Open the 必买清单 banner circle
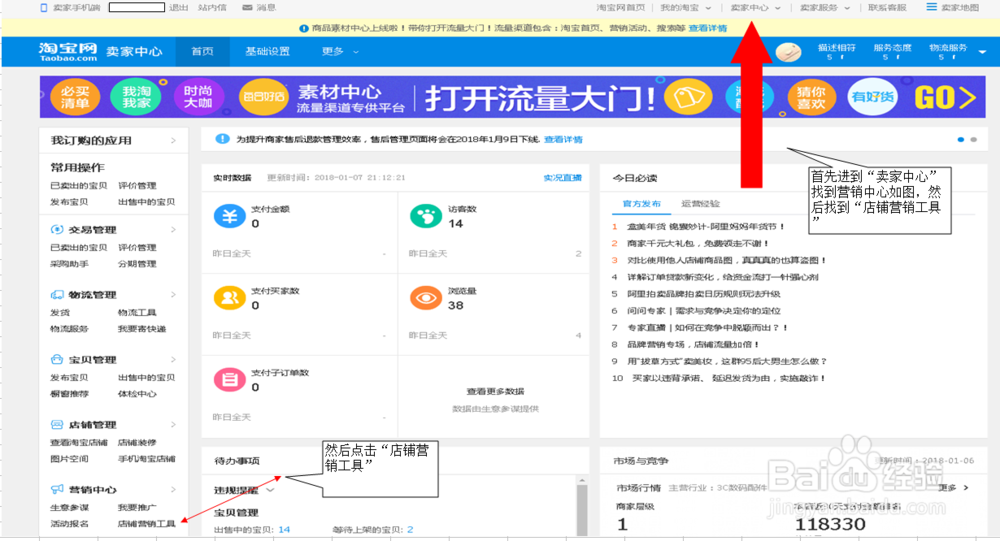The height and width of the screenshot is (541, 1000). click(75, 98)
